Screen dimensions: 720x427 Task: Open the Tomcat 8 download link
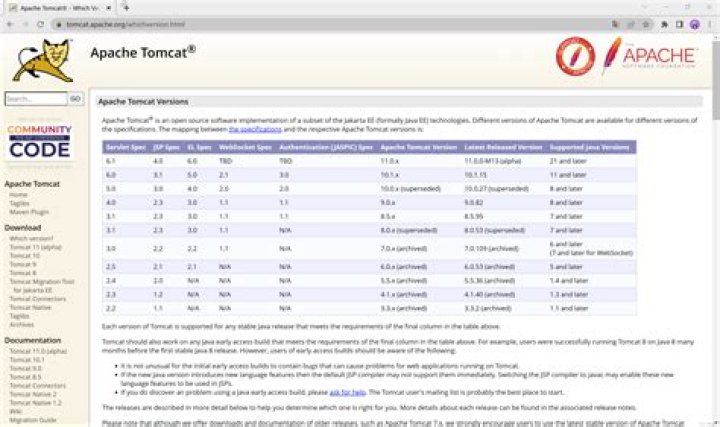pos(23,273)
